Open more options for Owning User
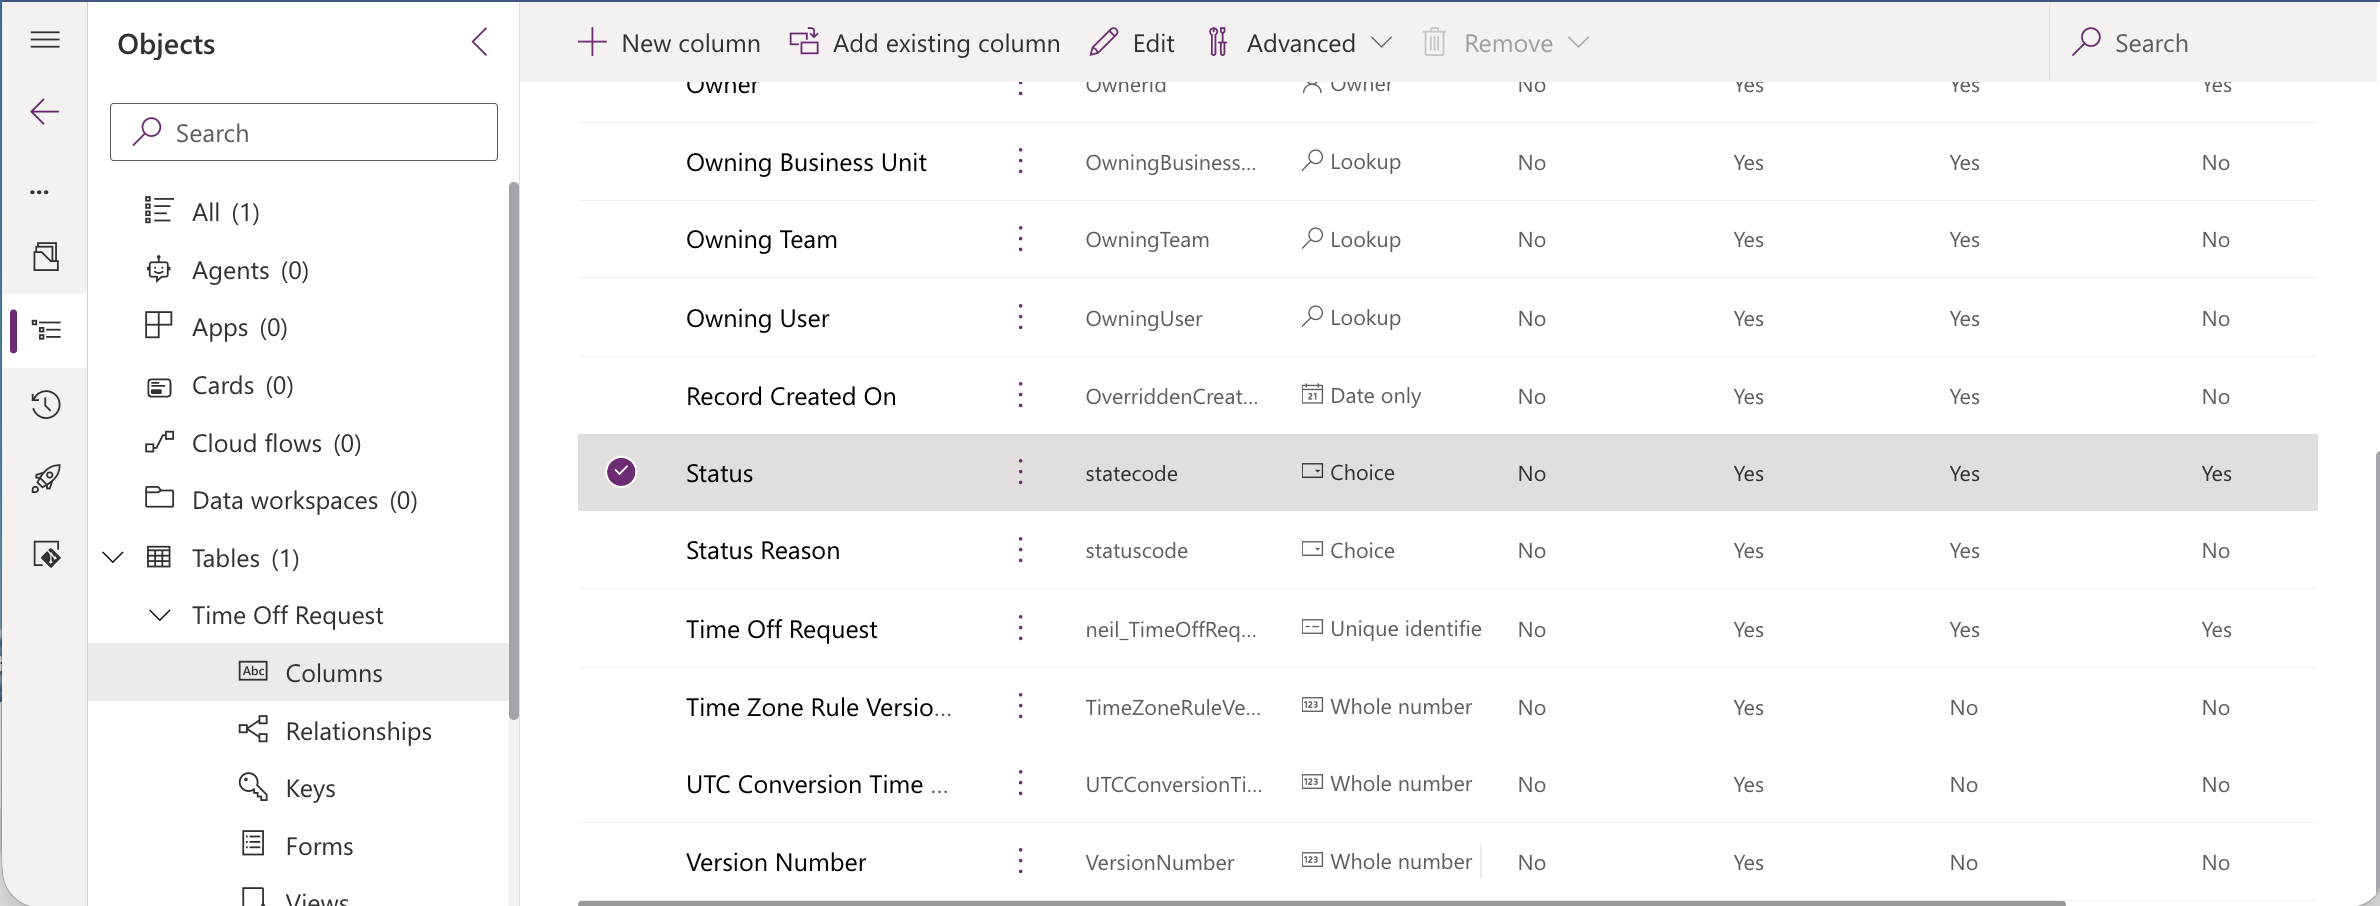This screenshot has width=2380, height=906. click(x=1020, y=317)
